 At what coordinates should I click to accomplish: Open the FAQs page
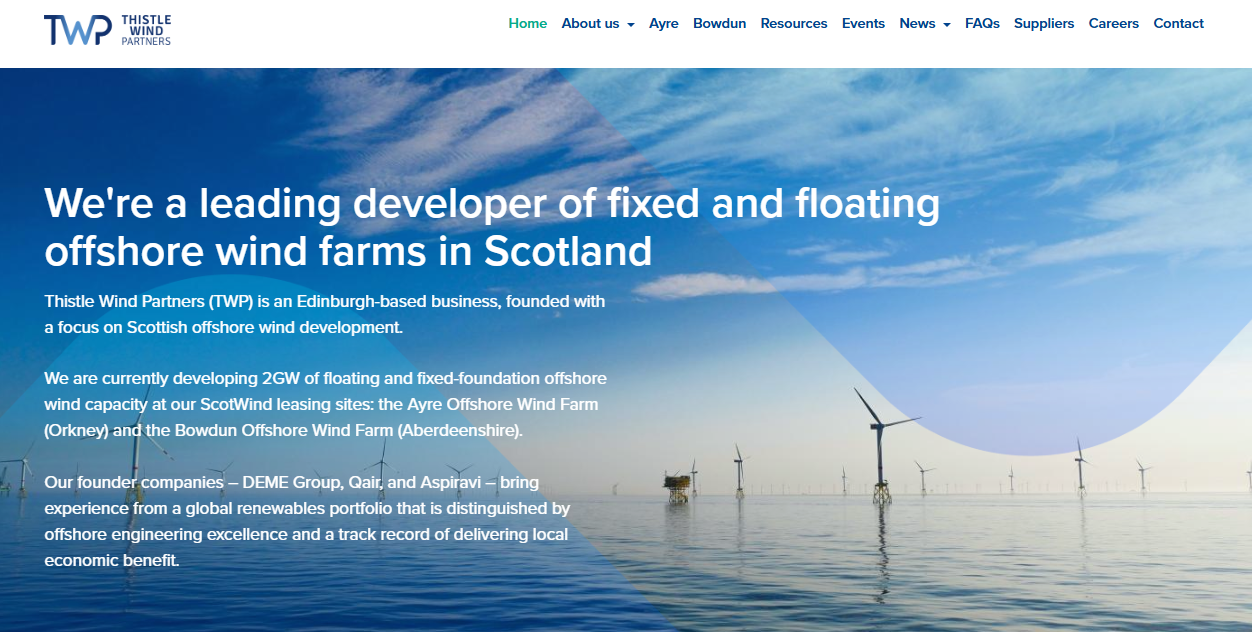tap(982, 23)
